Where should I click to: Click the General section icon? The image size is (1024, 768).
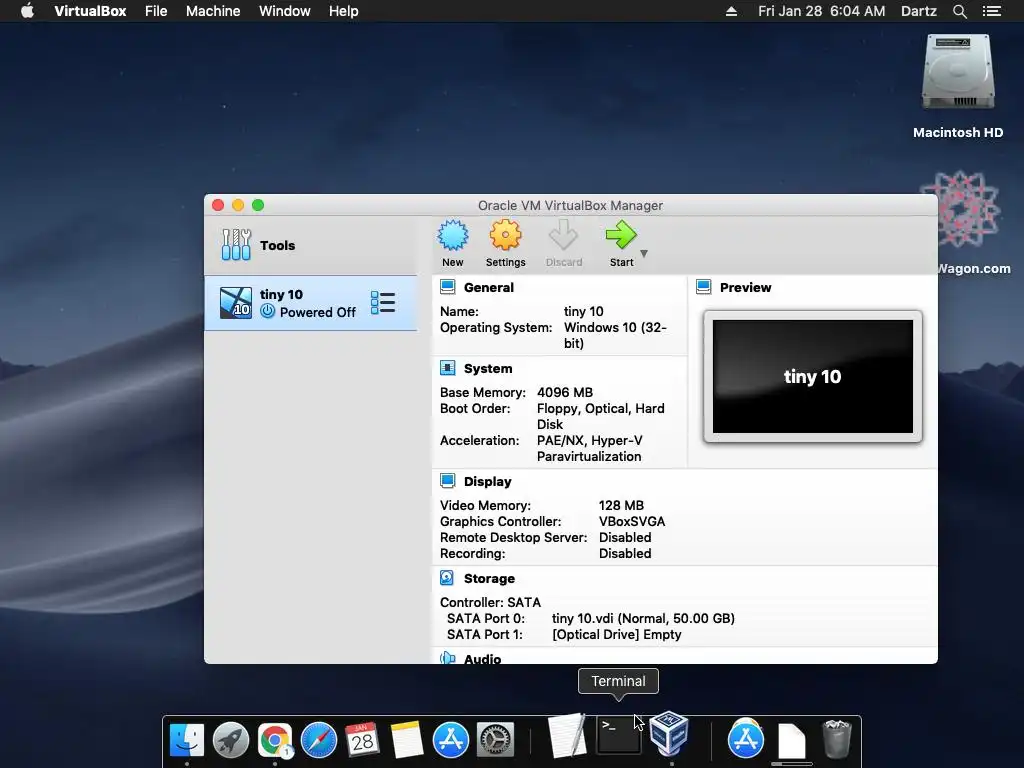(x=447, y=287)
